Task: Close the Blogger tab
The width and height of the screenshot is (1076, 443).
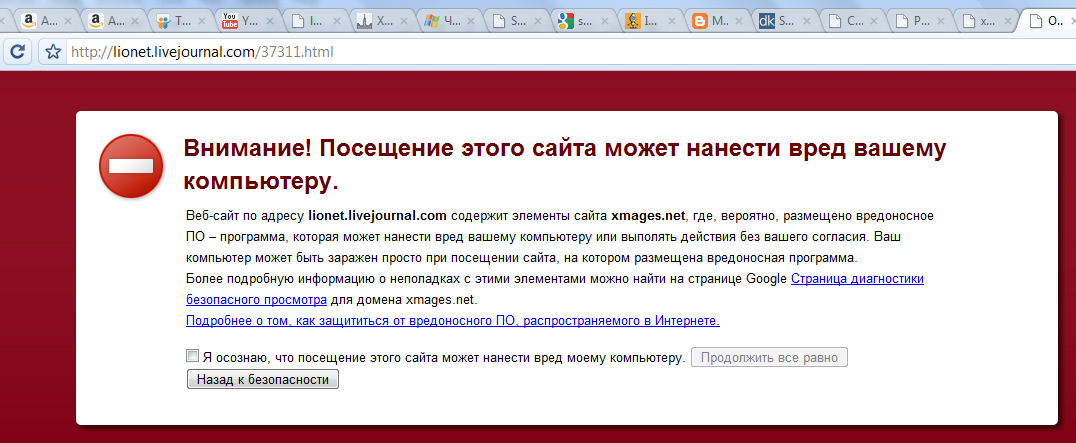Action: click(740, 22)
